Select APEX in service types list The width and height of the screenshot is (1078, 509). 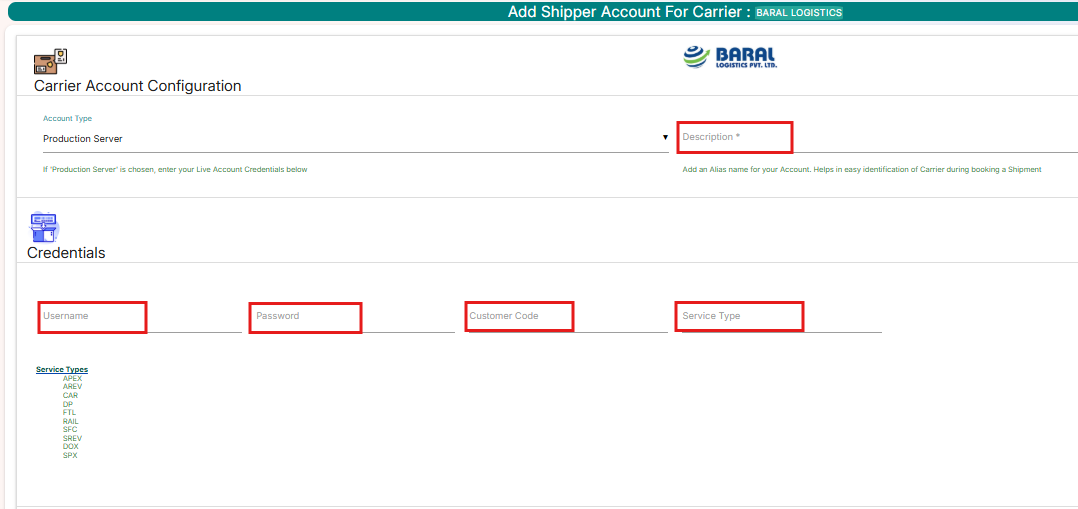72,378
